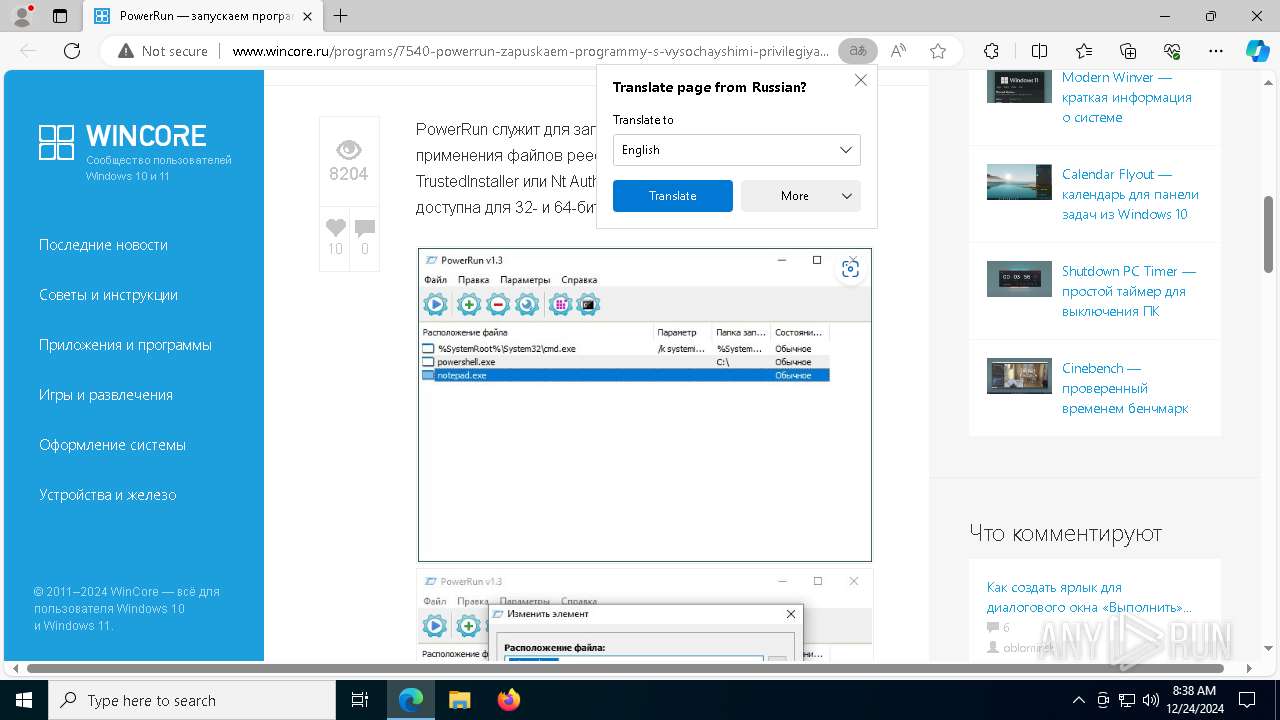
Task: Click the address bar URL
Action: pyautogui.click(x=530, y=51)
